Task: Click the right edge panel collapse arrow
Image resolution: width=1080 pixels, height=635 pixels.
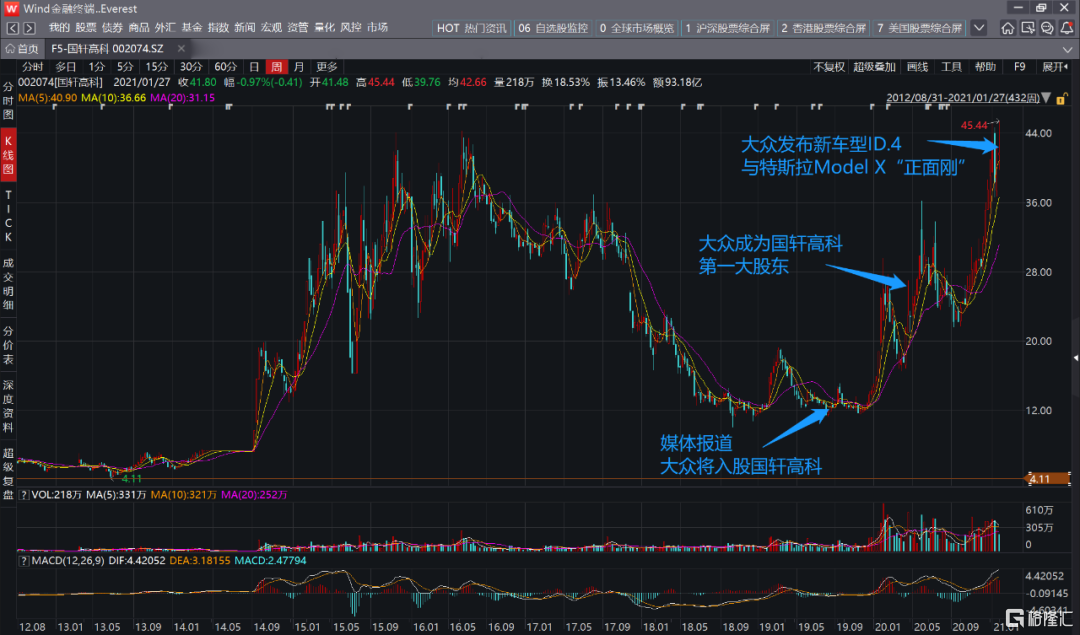Action: pos(1076,358)
